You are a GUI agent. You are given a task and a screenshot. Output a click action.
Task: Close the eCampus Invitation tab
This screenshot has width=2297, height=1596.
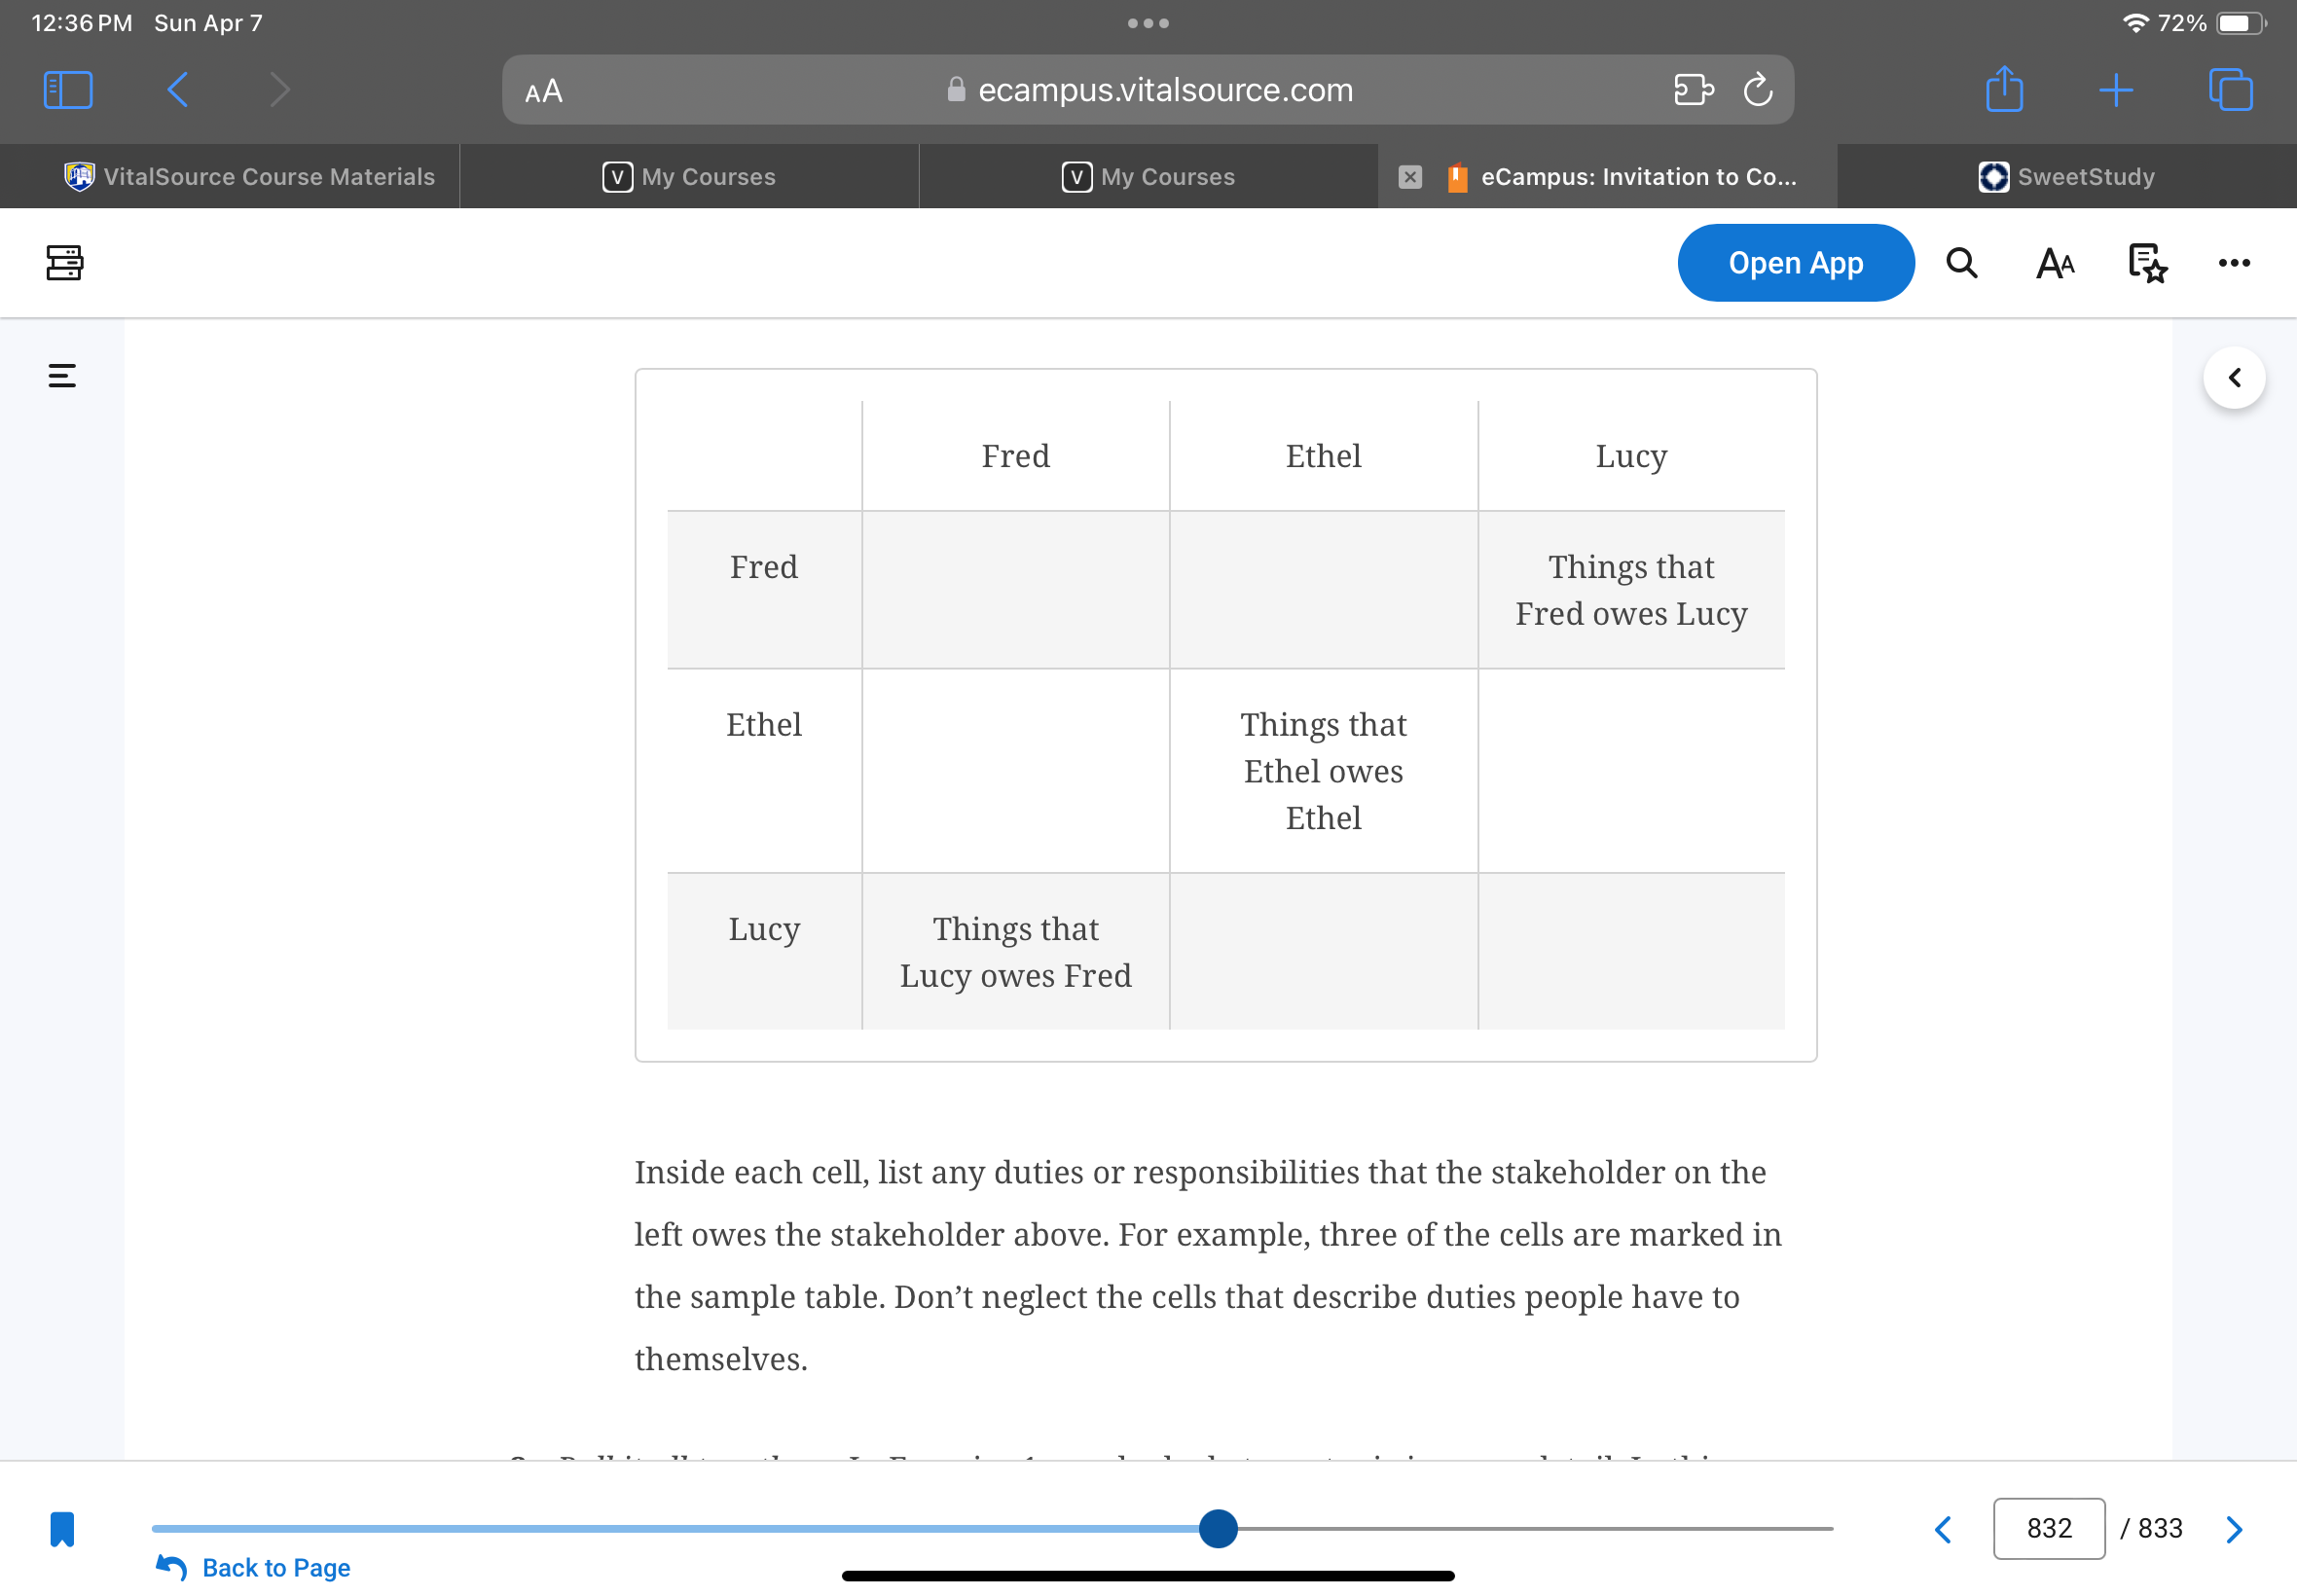tap(1410, 177)
